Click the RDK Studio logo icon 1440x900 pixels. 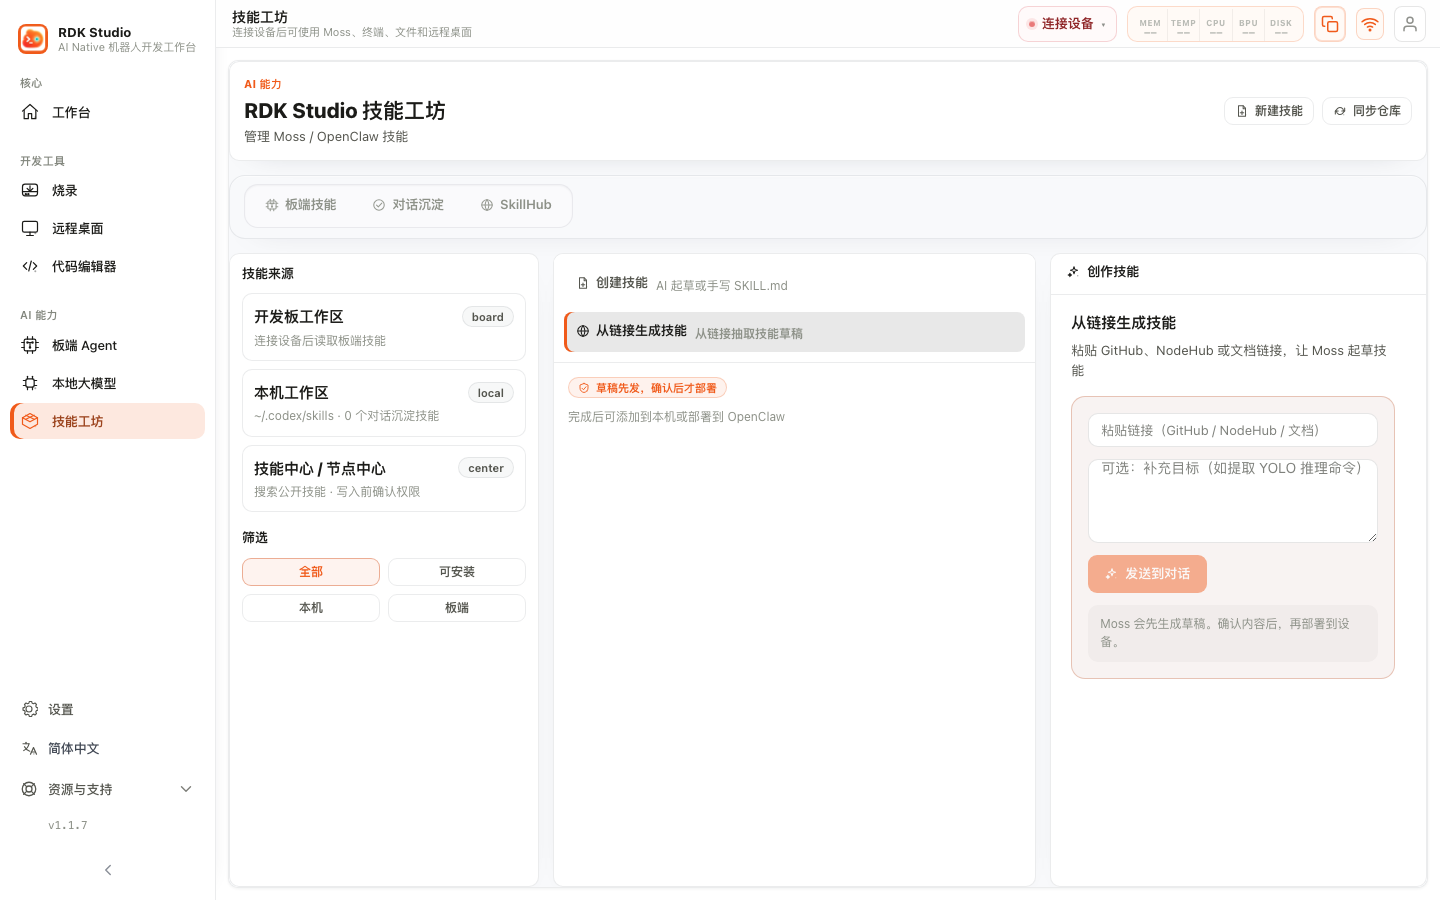coord(33,39)
